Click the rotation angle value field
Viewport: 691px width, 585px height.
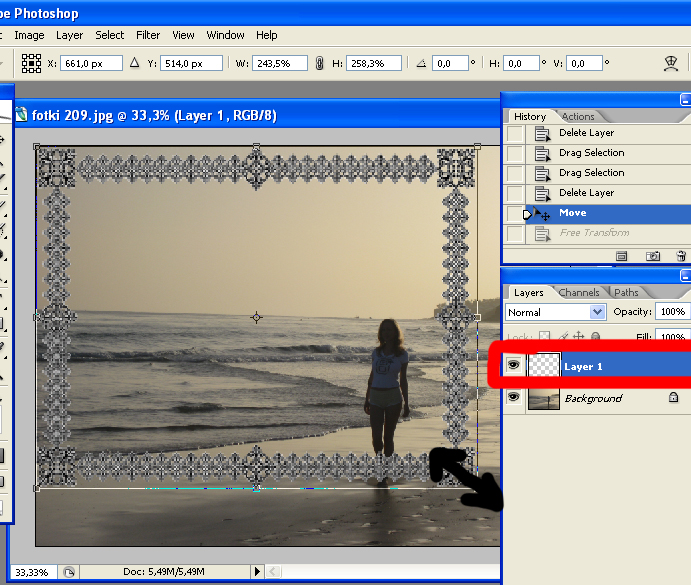point(450,63)
